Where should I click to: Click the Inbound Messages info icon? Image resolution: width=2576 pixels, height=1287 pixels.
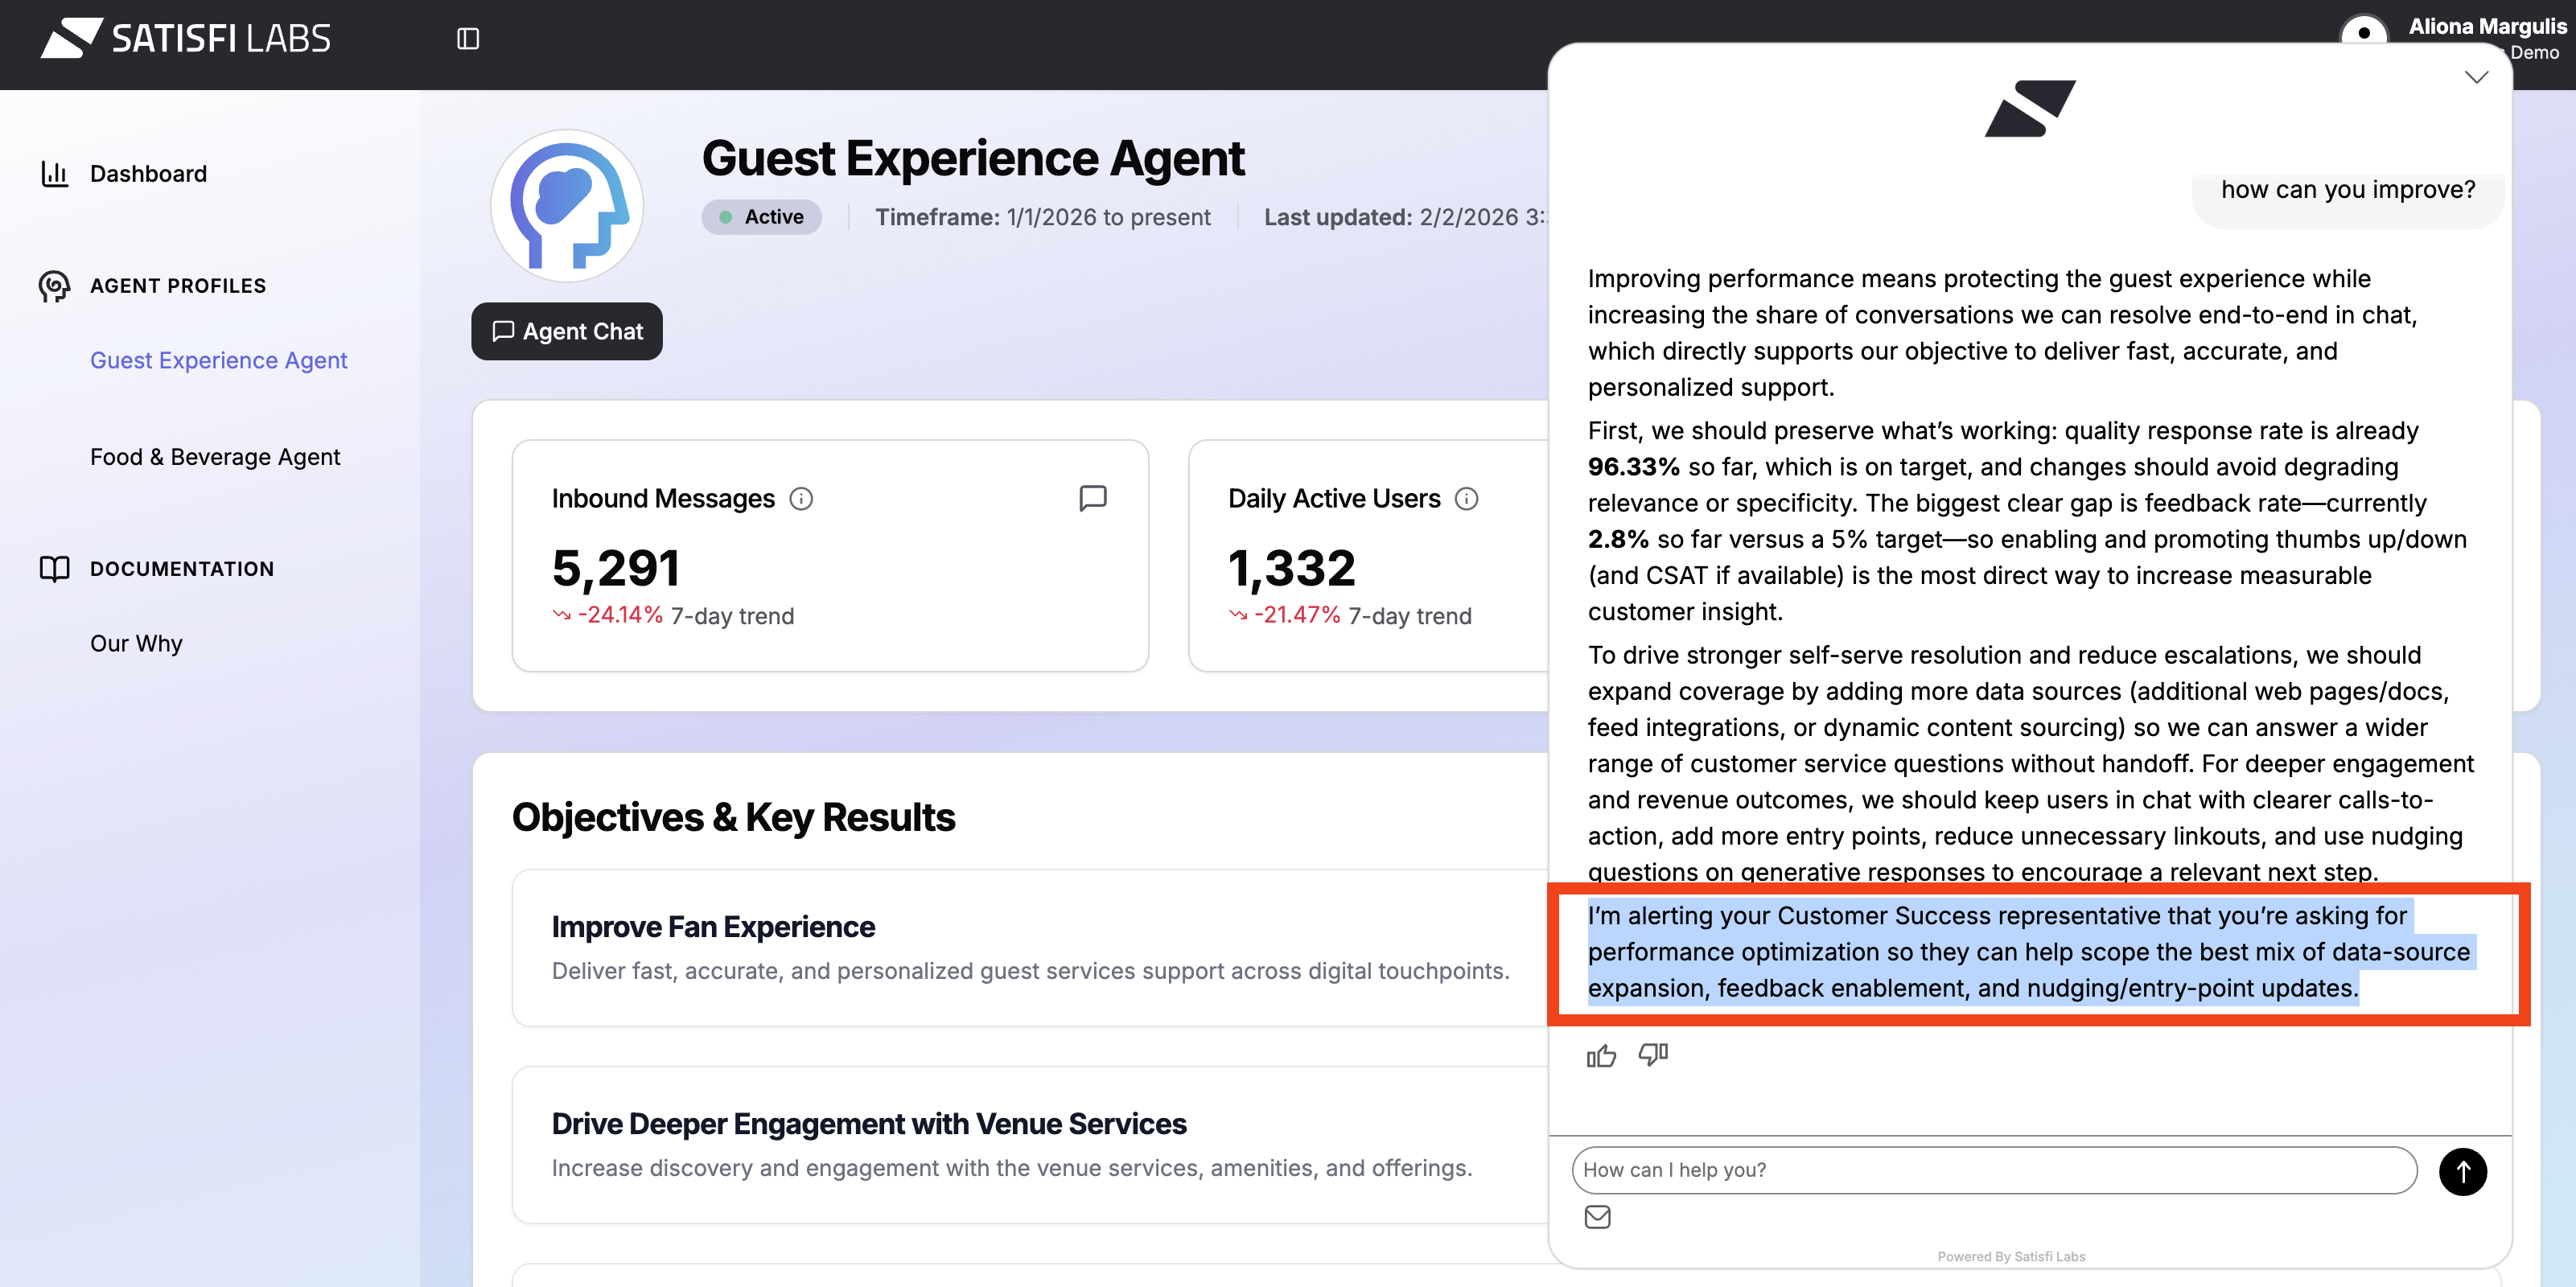pos(801,498)
